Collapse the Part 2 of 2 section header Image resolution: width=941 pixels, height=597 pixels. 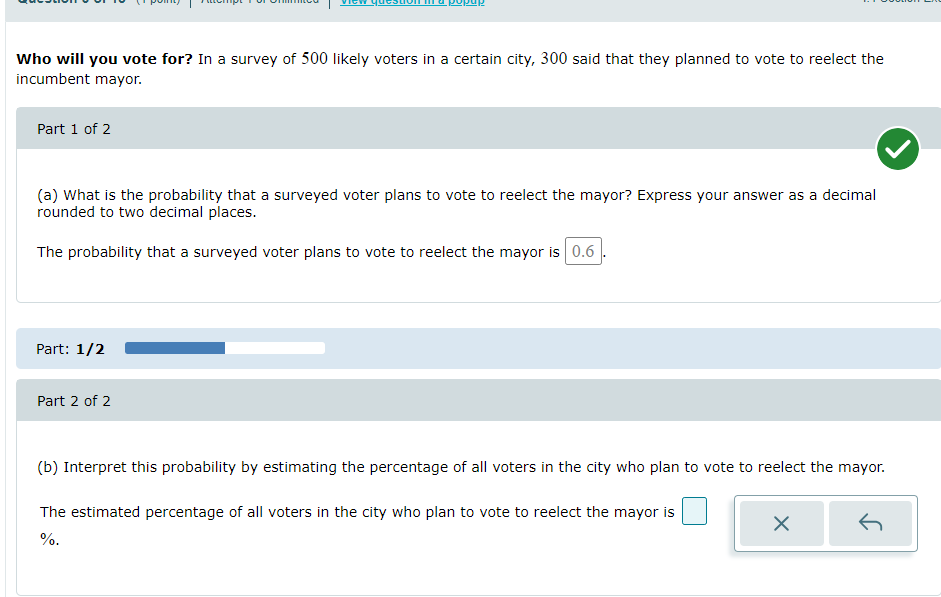tap(74, 400)
